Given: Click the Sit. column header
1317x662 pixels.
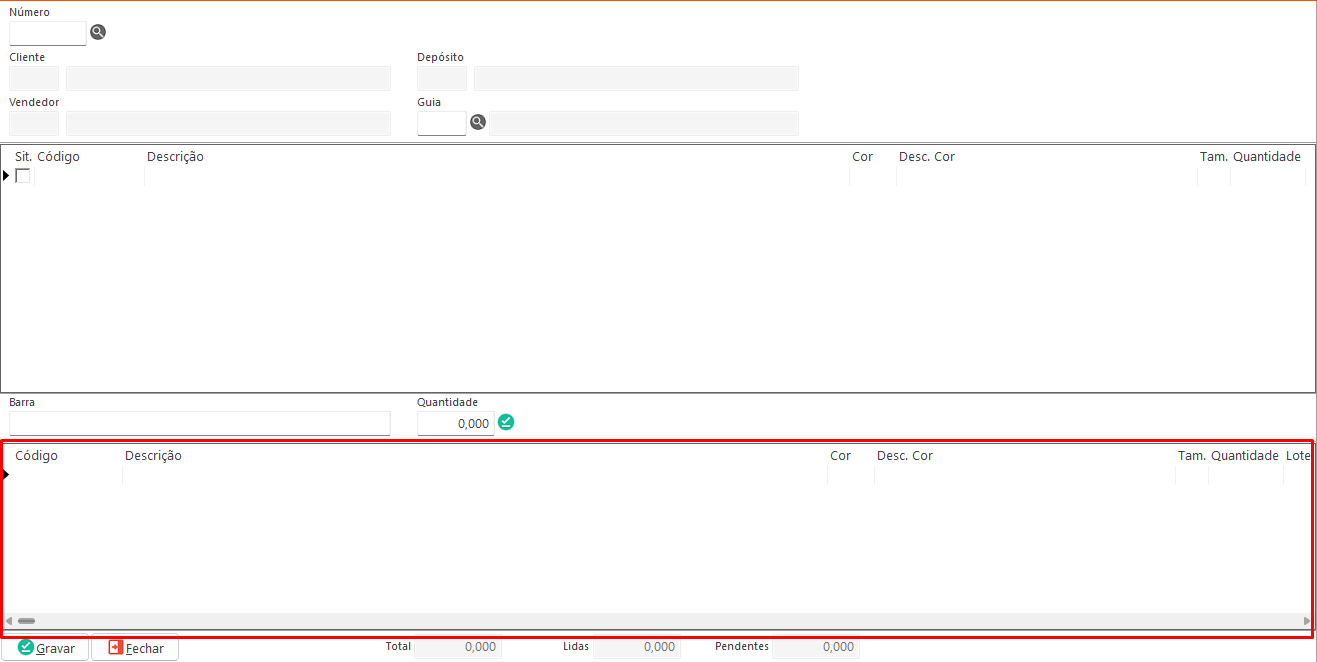Looking at the screenshot, I should (x=23, y=157).
